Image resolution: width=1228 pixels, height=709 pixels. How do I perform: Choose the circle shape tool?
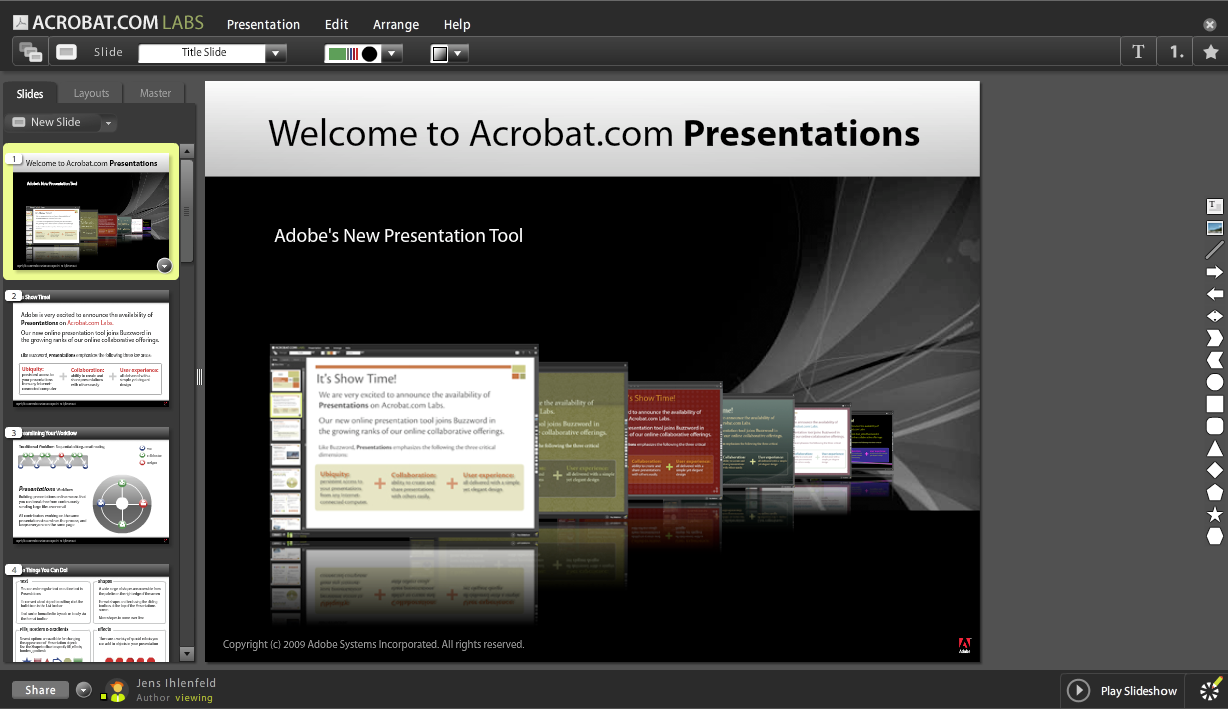[1214, 381]
